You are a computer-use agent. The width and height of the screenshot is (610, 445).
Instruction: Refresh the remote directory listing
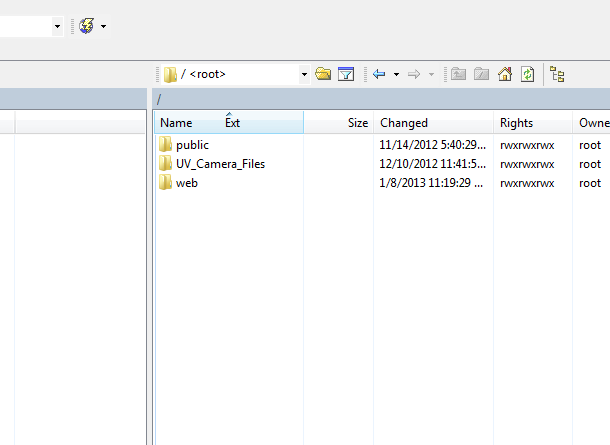(x=527, y=74)
